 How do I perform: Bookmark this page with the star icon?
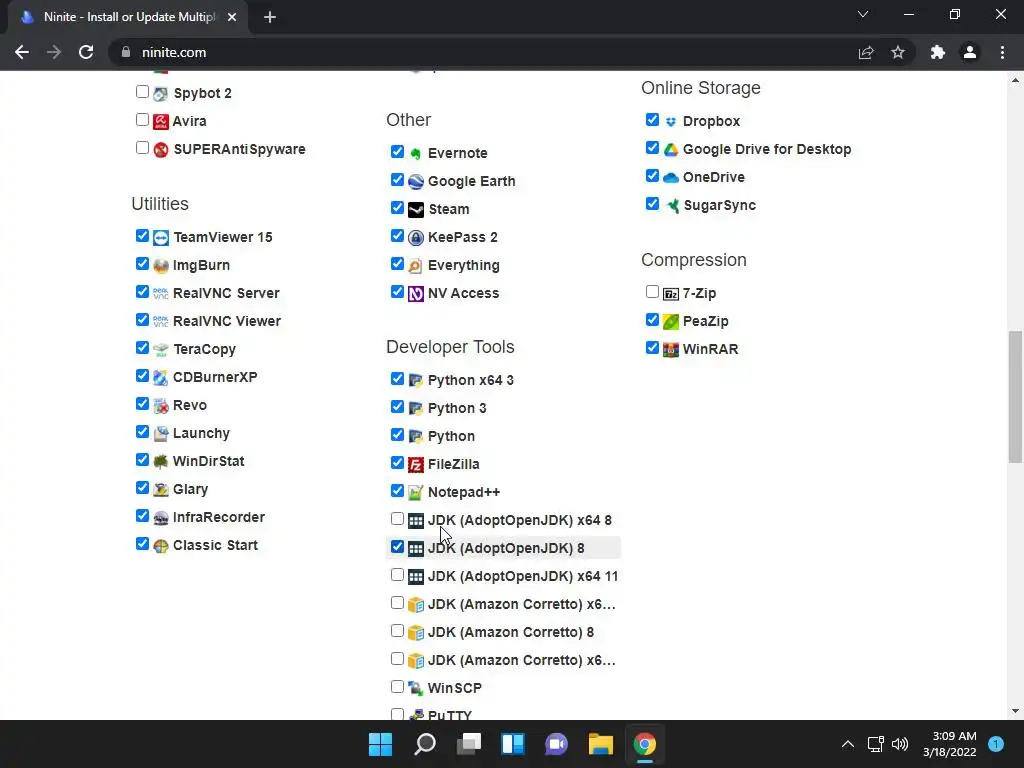(898, 52)
